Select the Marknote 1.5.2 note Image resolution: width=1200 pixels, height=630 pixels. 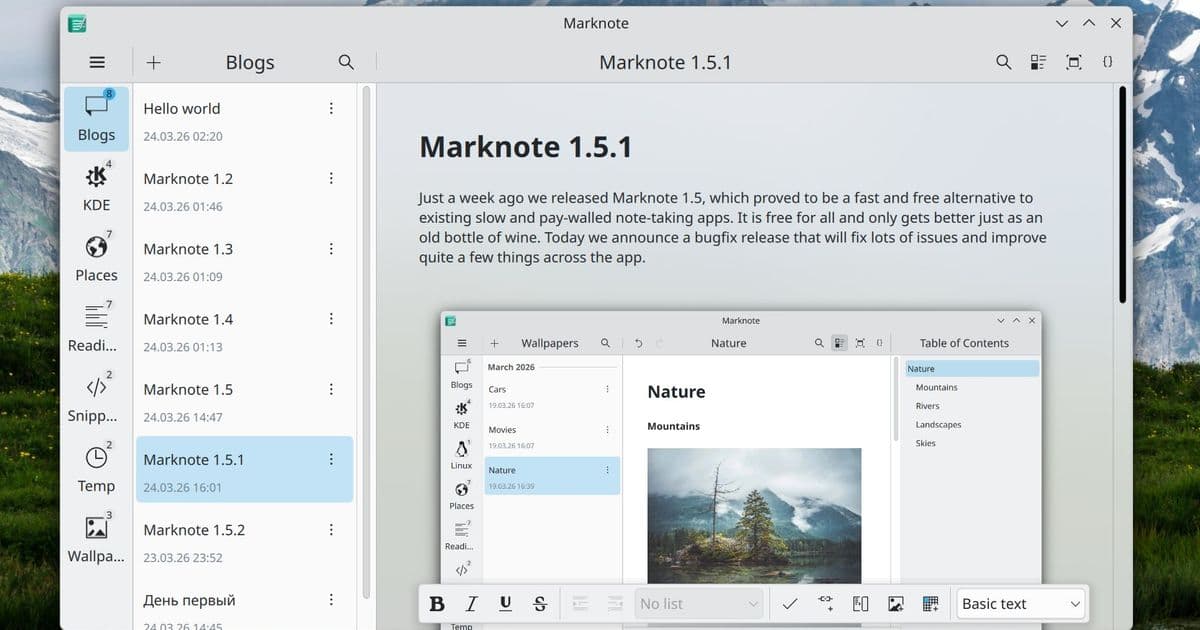point(244,541)
